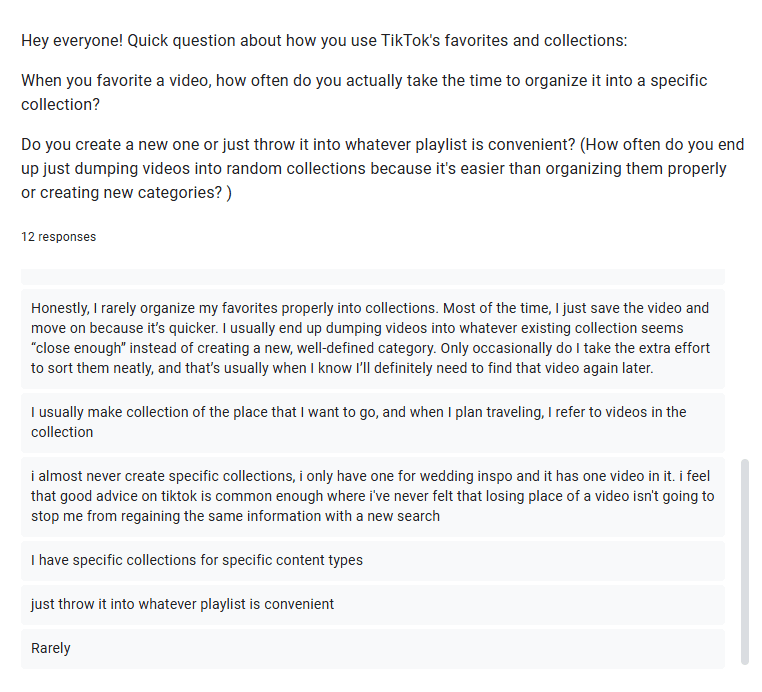Viewport: 762px width, 692px height.
Task: Click the 'Do you create a new one' paragraph
Action: 382,169
